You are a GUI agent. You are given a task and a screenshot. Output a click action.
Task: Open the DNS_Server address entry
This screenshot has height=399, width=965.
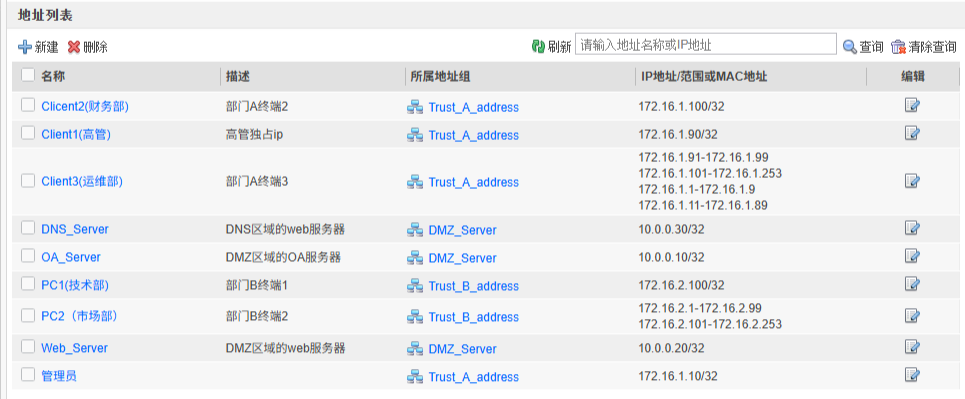point(74,230)
